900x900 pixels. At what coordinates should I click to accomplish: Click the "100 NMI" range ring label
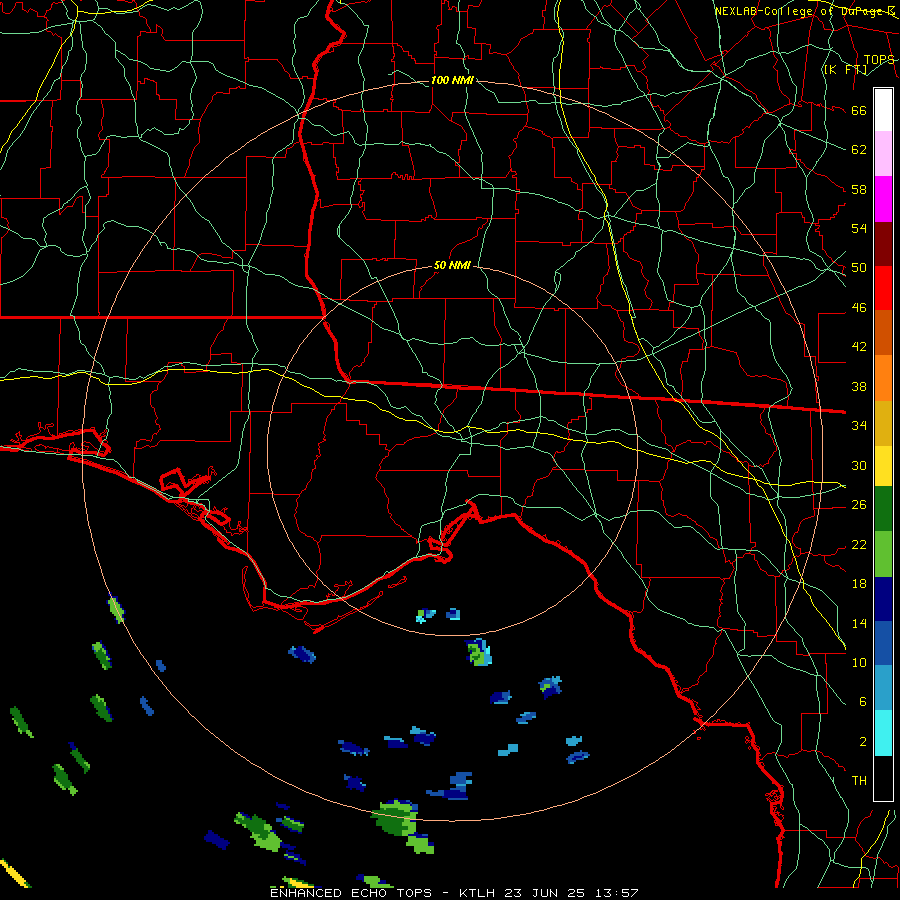[452, 80]
